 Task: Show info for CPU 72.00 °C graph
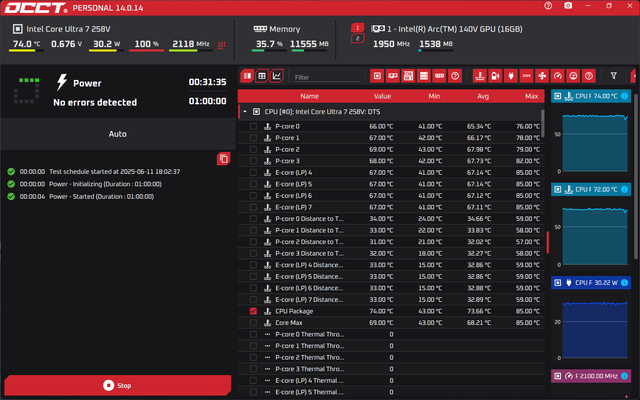[624, 189]
